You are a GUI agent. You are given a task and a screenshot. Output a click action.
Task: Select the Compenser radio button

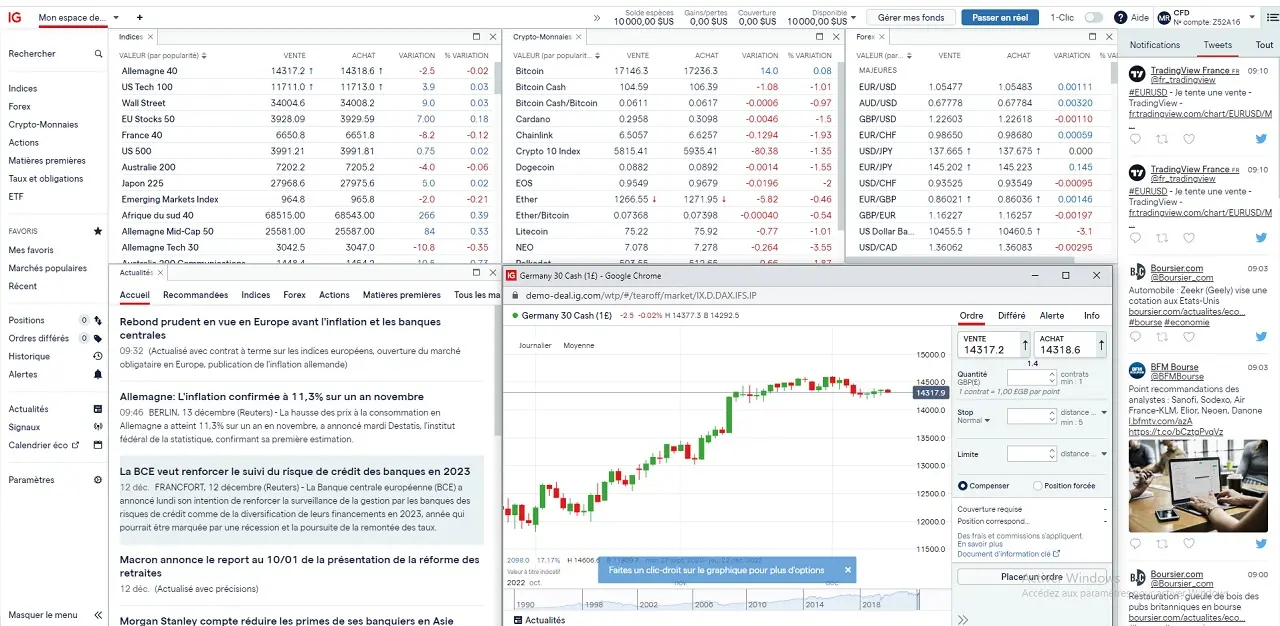[x=962, y=486]
